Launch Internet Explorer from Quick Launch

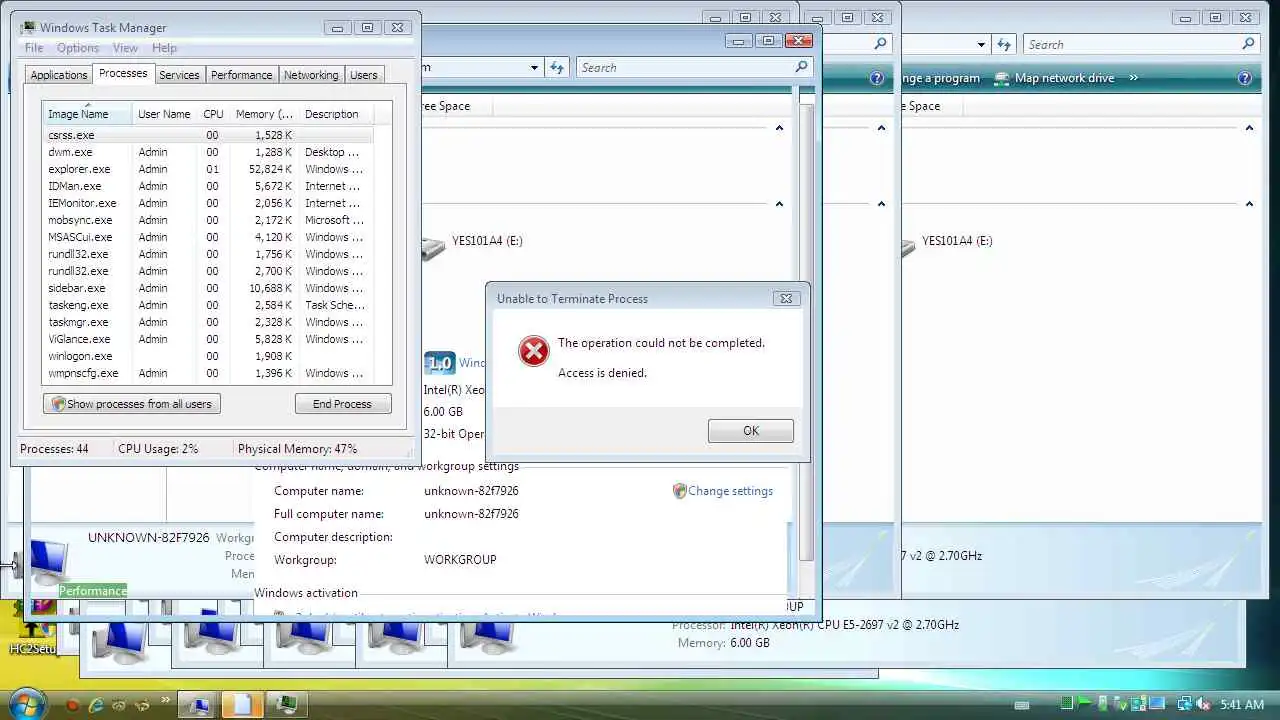tap(97, 705)
